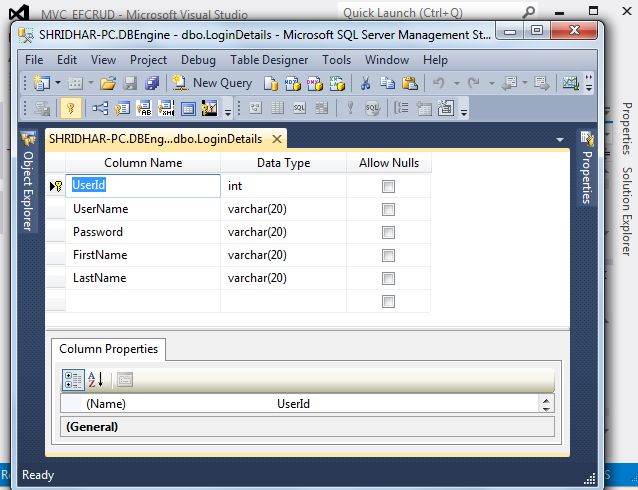Click the UserId column name field
638x490 pixels.
tap(143, 186)
